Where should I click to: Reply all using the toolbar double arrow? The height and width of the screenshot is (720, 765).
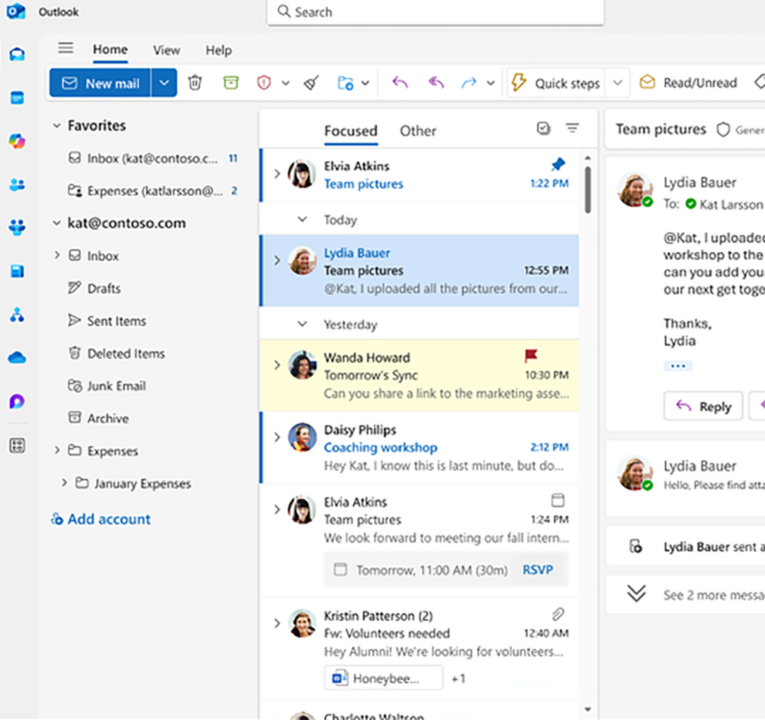(436, 83)
